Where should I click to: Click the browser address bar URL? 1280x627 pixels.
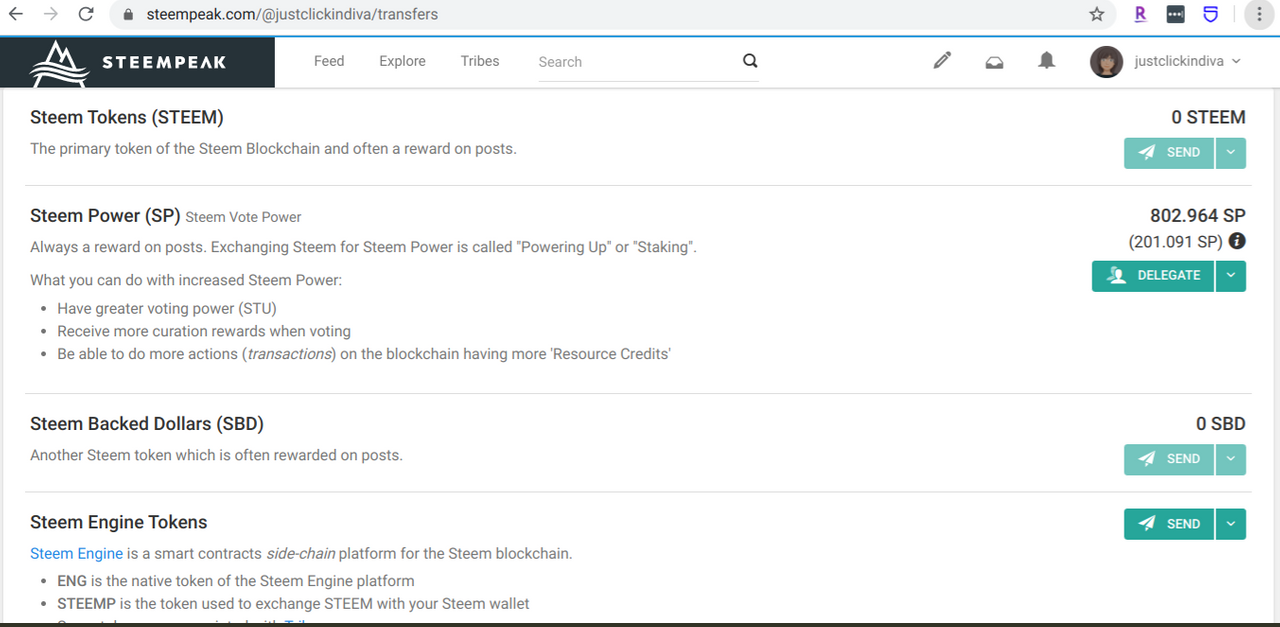pos(292,15)
